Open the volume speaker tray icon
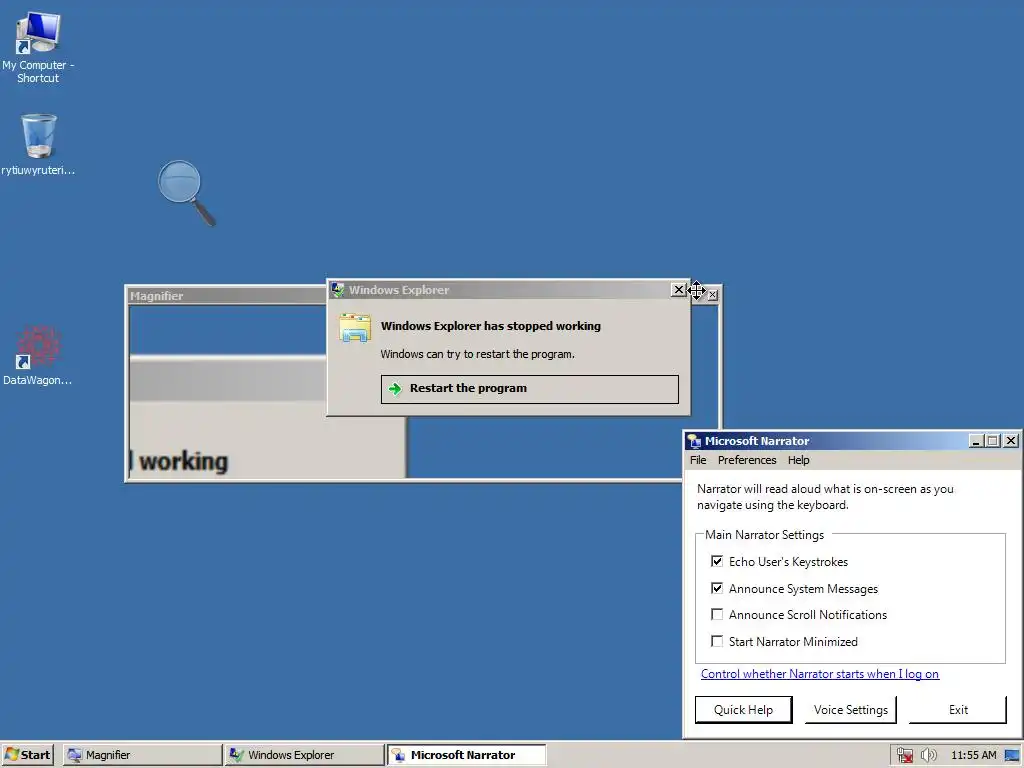The width and height of the screenshot is (1024, 768). pos(929,755)
